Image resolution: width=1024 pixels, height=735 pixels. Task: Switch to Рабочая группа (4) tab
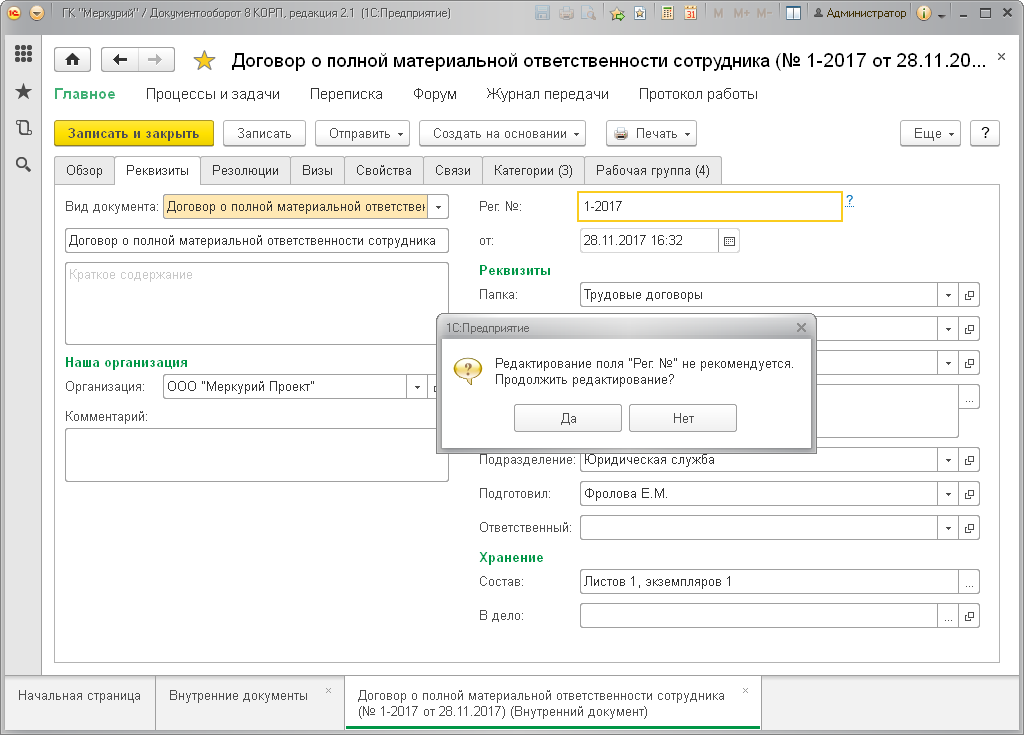coord(652,171)
